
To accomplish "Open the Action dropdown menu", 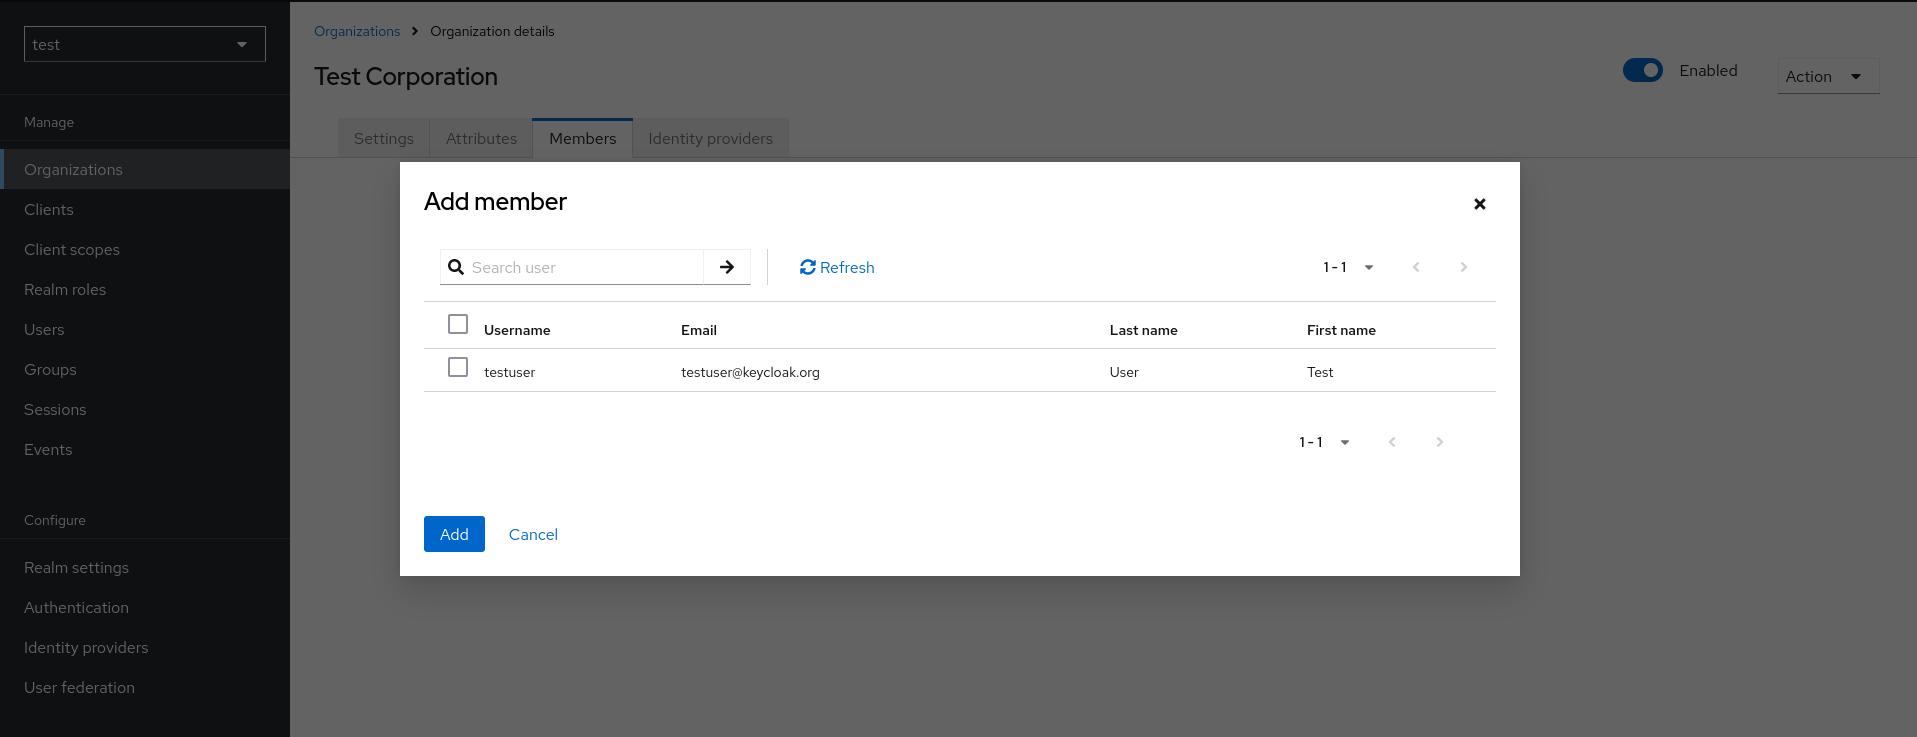I will point(1826,76).
